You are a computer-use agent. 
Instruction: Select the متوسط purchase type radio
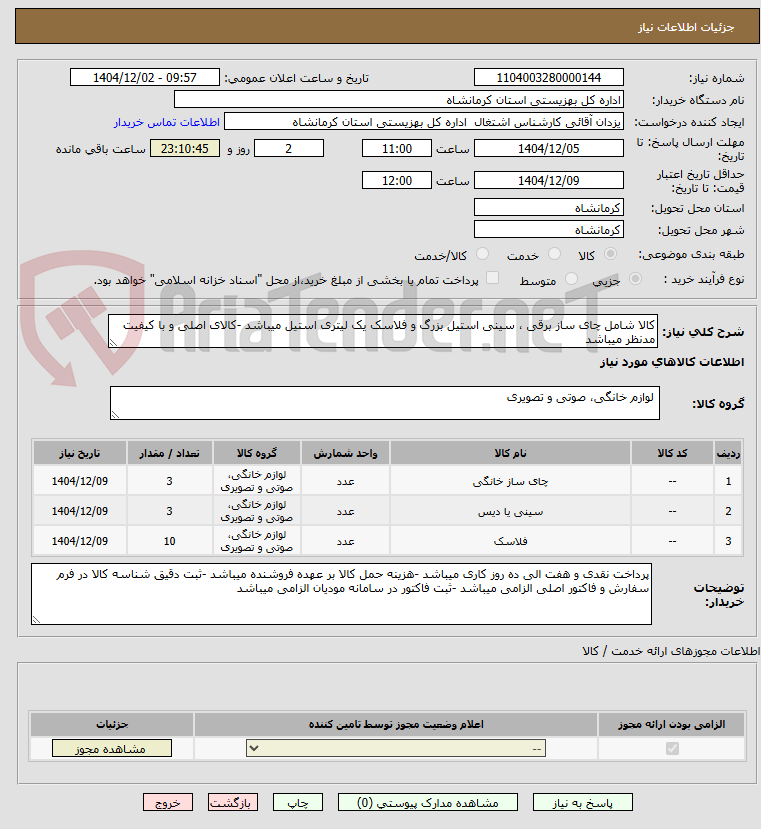click(x=571, y=279)
